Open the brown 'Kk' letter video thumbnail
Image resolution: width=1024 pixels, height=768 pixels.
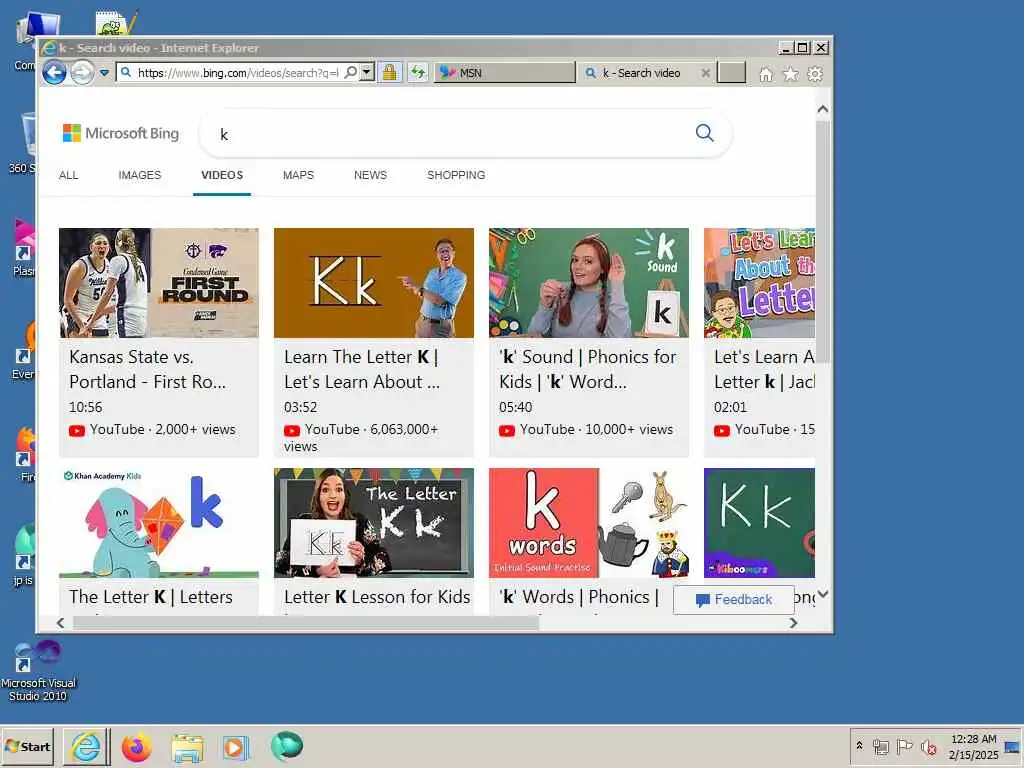pyautogui.click(x=374, y=283)
